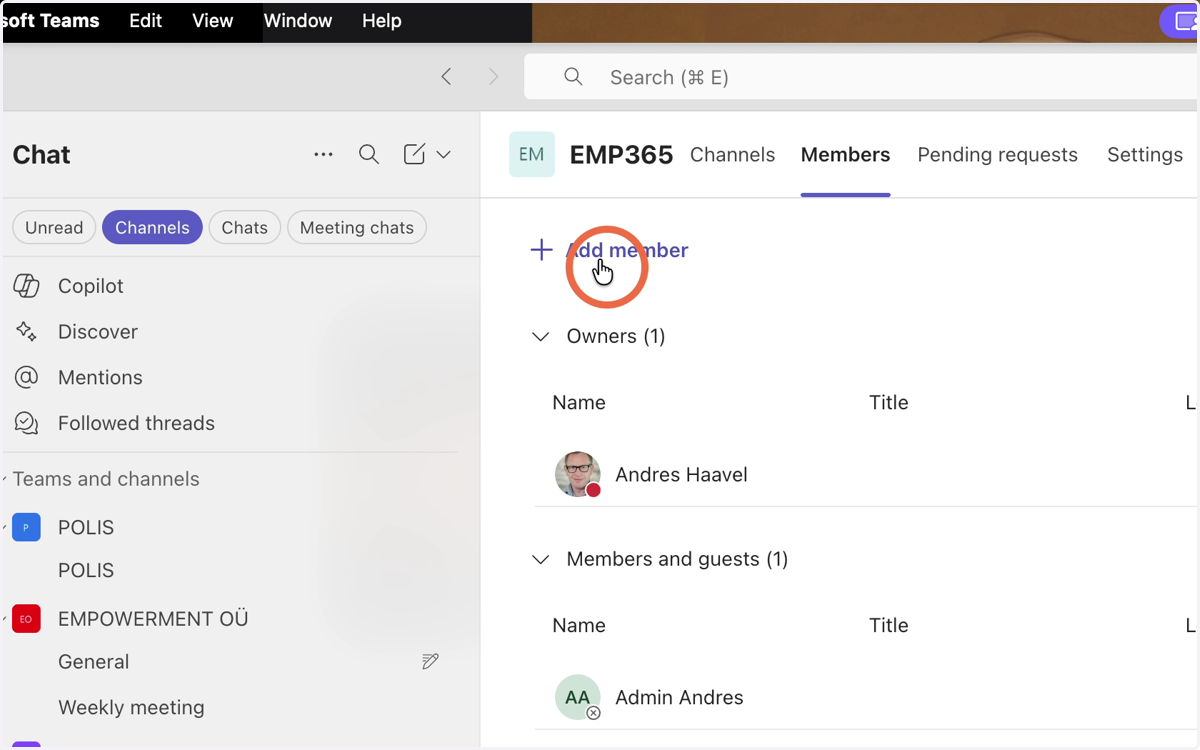This screenshot has height=750, width=1200.
Task: Click the Copilot icon
Action: [26, 286]
